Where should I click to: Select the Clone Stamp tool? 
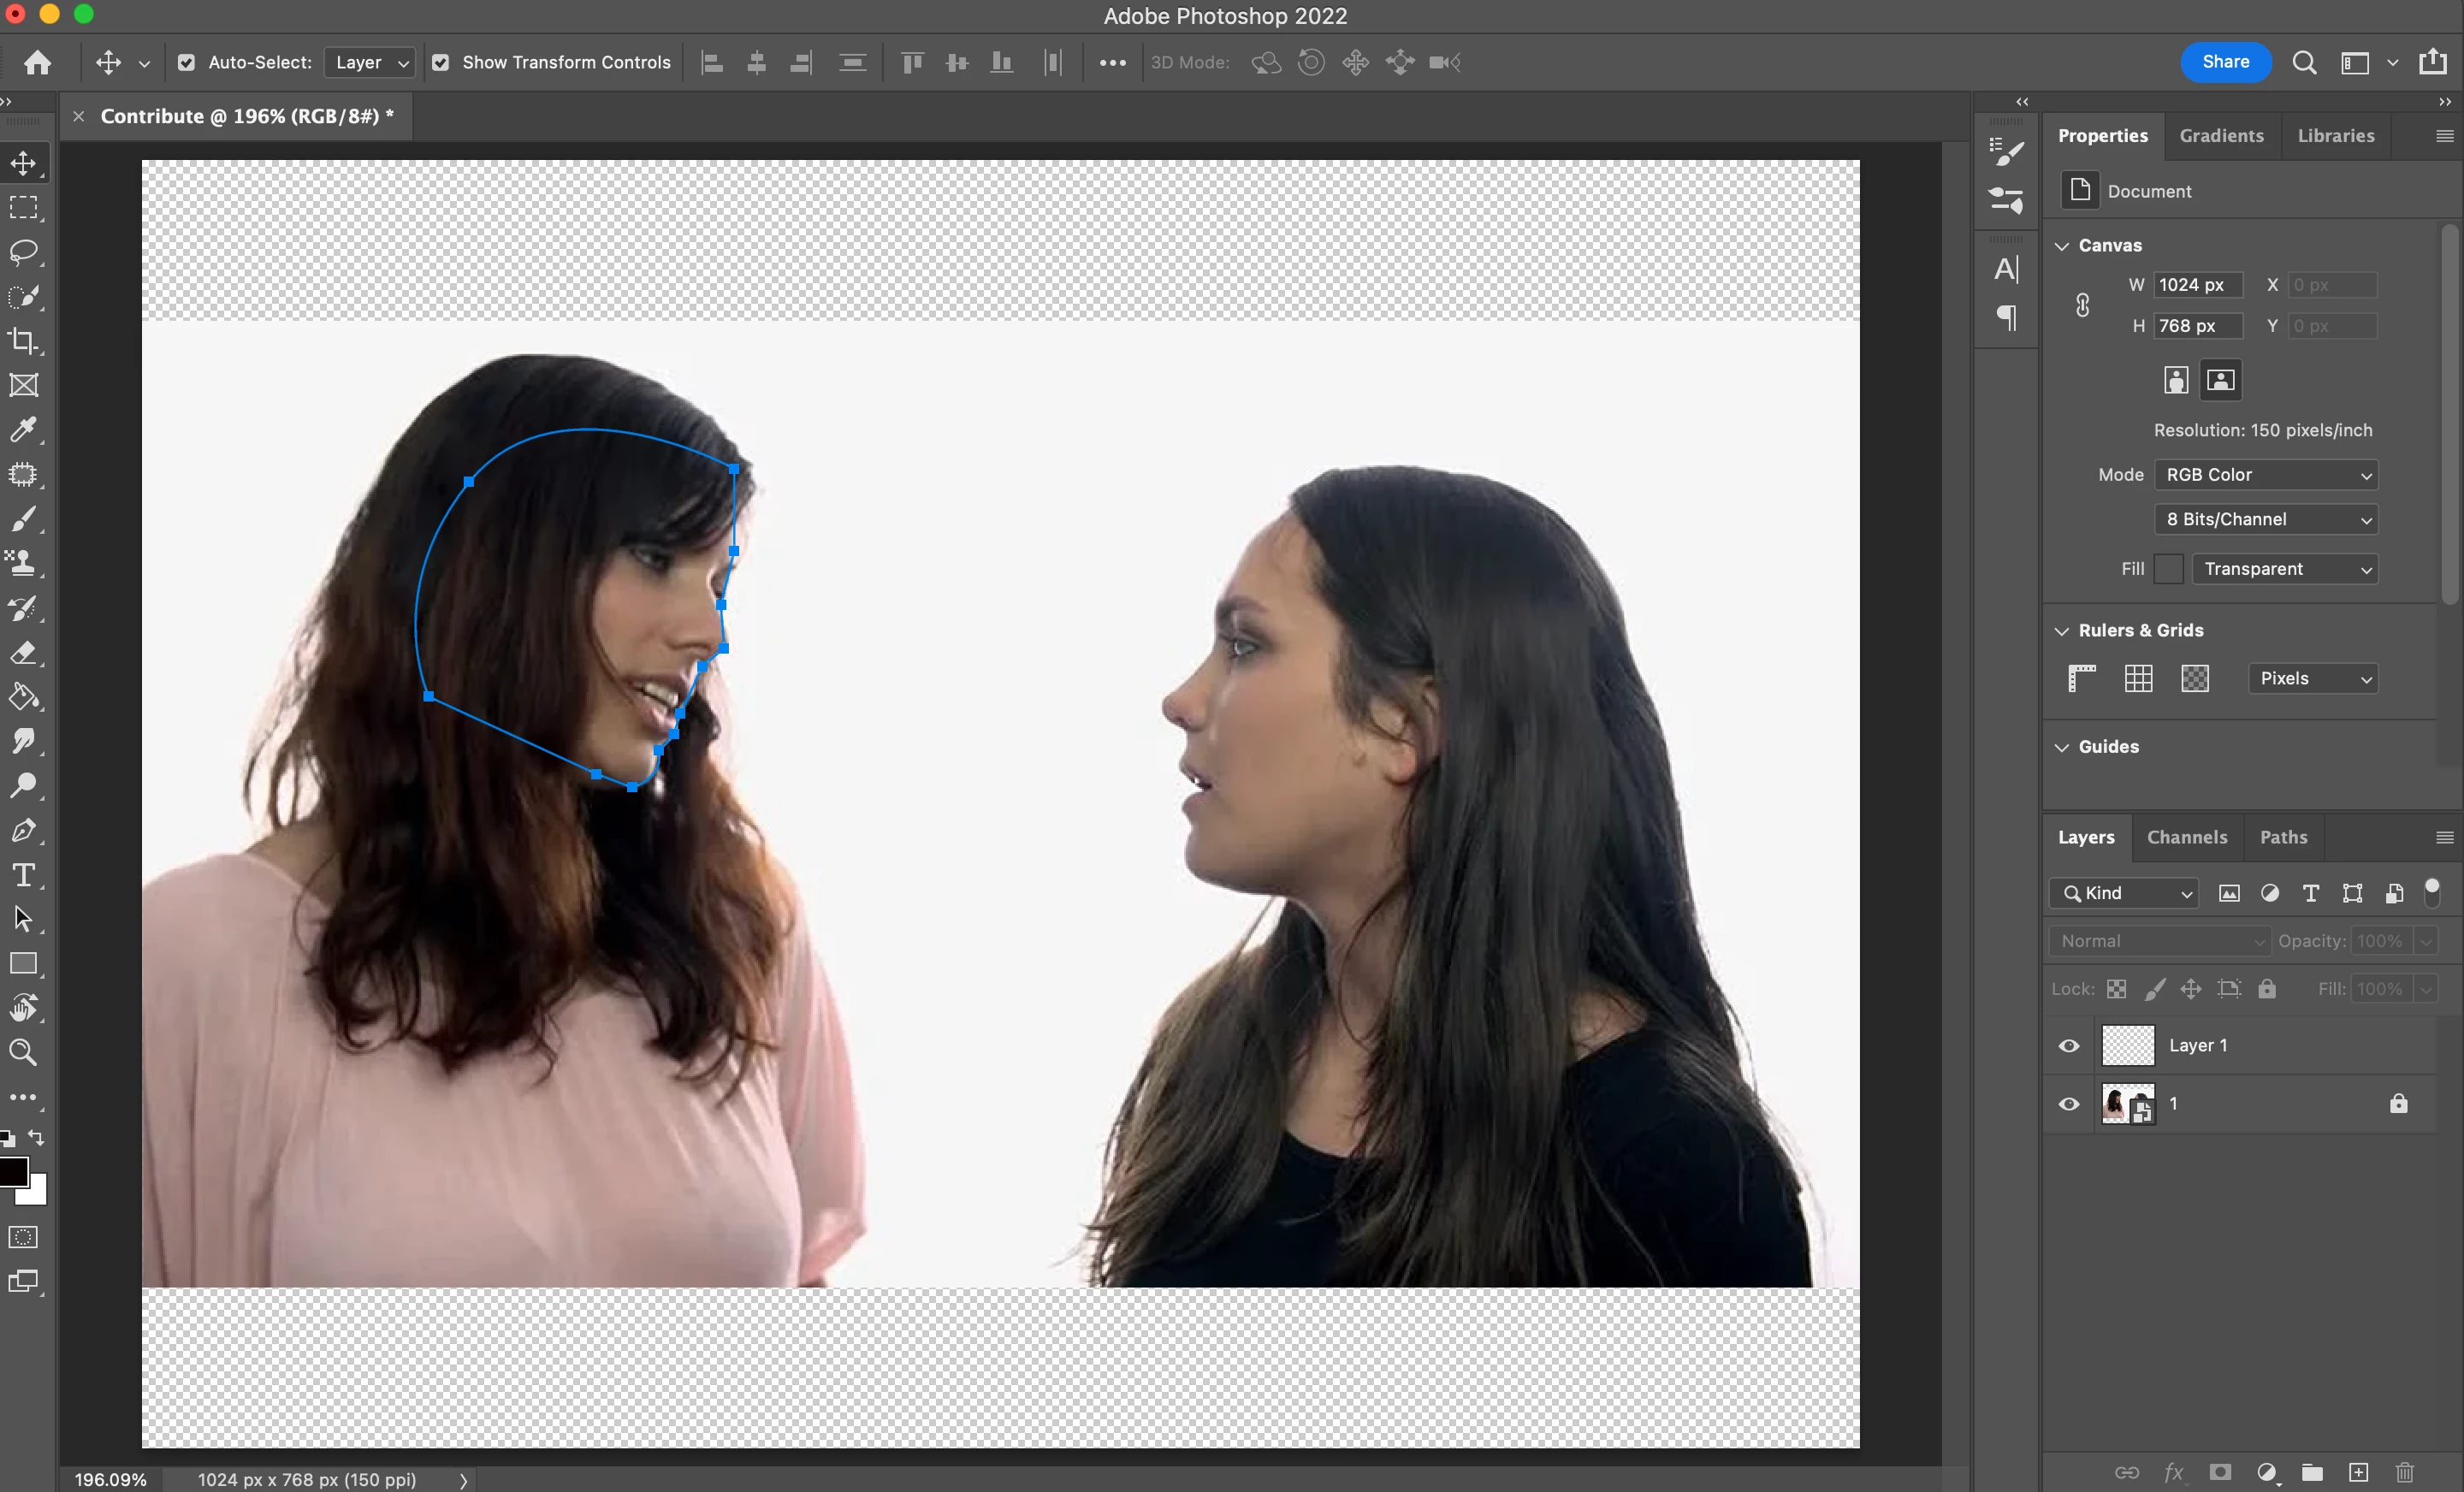pos(23,563)
